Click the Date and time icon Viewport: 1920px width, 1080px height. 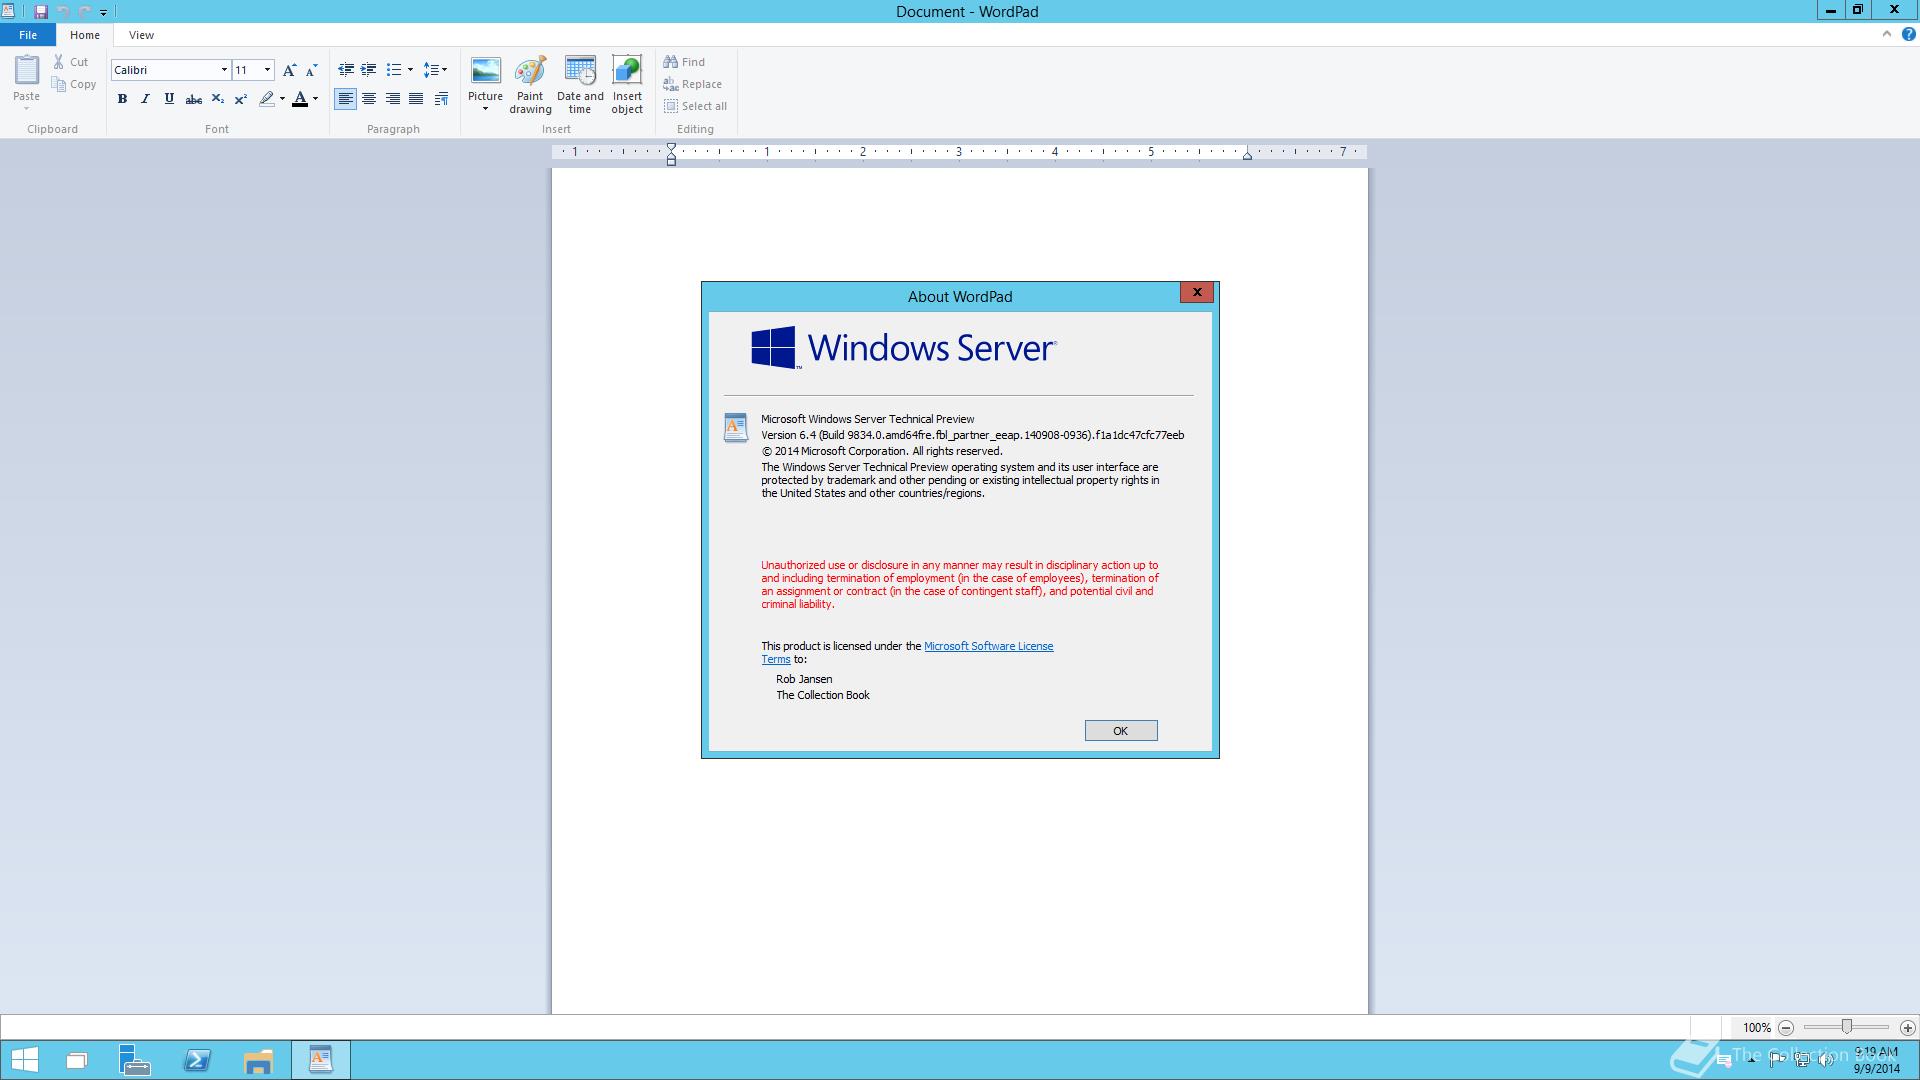(x=580, y=71)
